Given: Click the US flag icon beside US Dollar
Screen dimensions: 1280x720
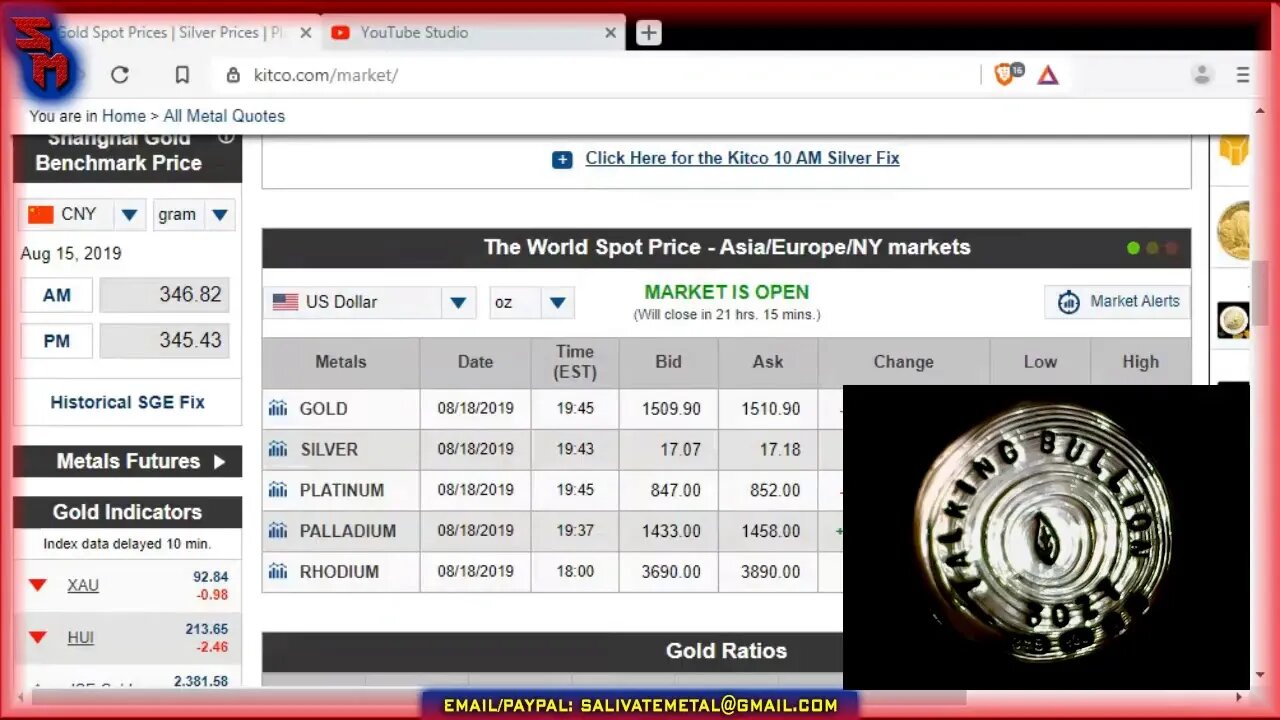Looking at the screenshot, I should pyautogui.click(x=286, y=302).
